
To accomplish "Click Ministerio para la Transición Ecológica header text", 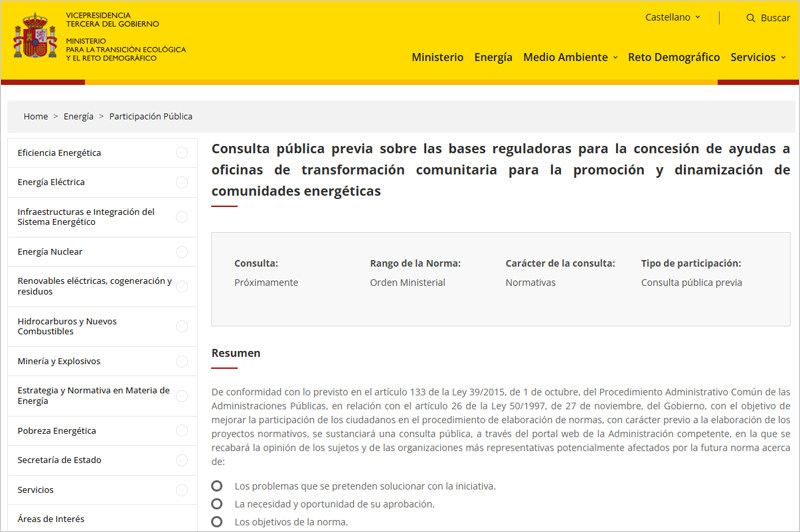I will (126, 49).
